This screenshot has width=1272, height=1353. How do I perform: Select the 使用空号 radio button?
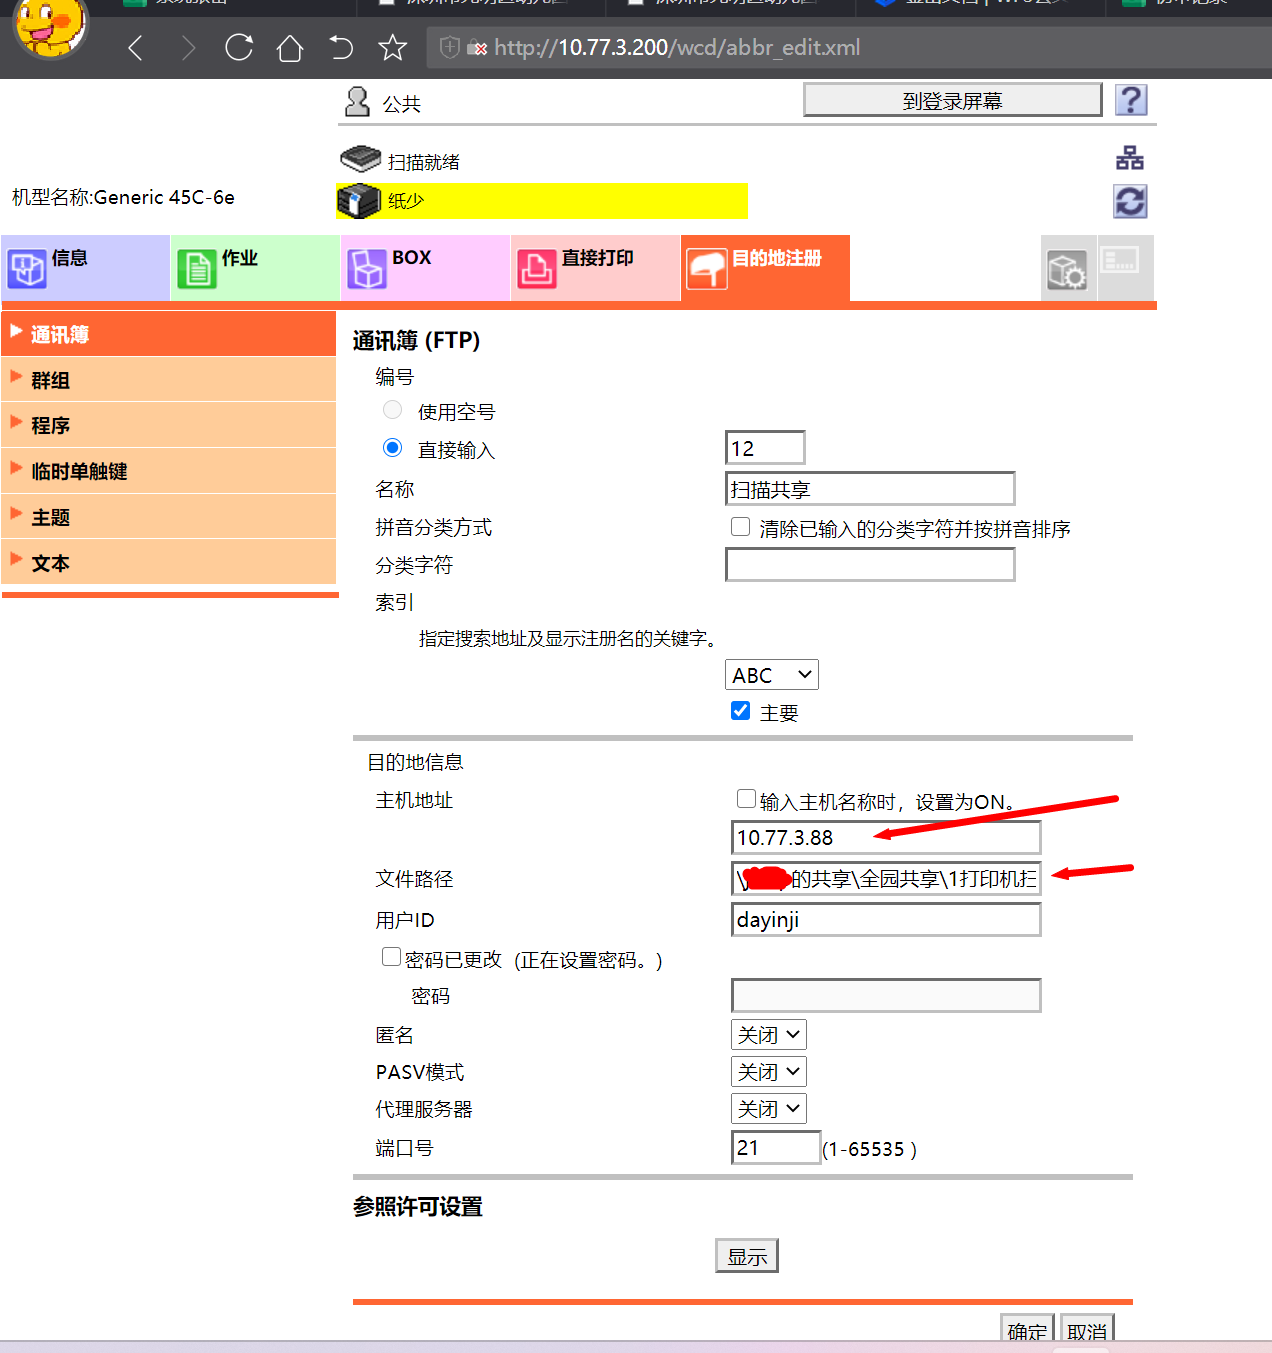click(393, 410)
